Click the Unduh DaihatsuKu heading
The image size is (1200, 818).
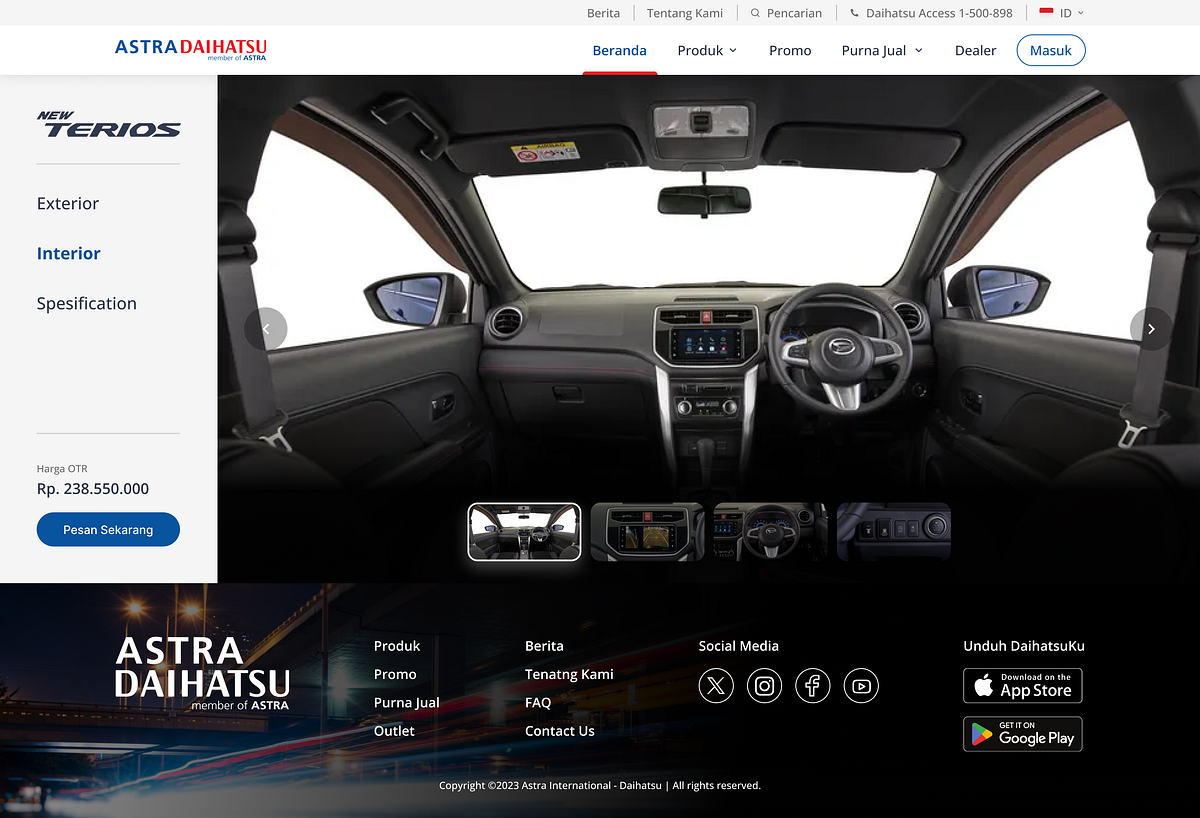click(x=1024, y=646)
